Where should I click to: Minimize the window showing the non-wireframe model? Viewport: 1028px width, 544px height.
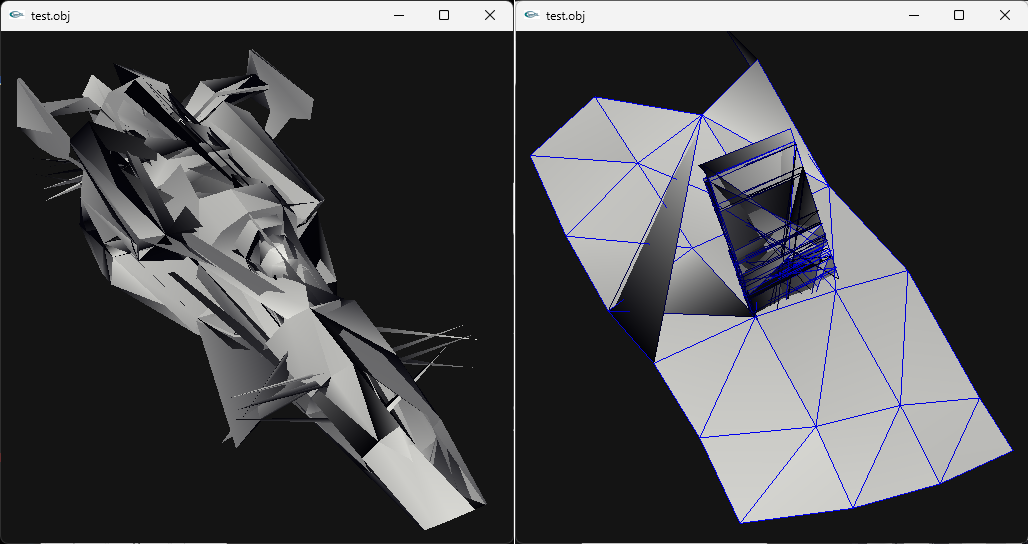(x=398, y=15)
